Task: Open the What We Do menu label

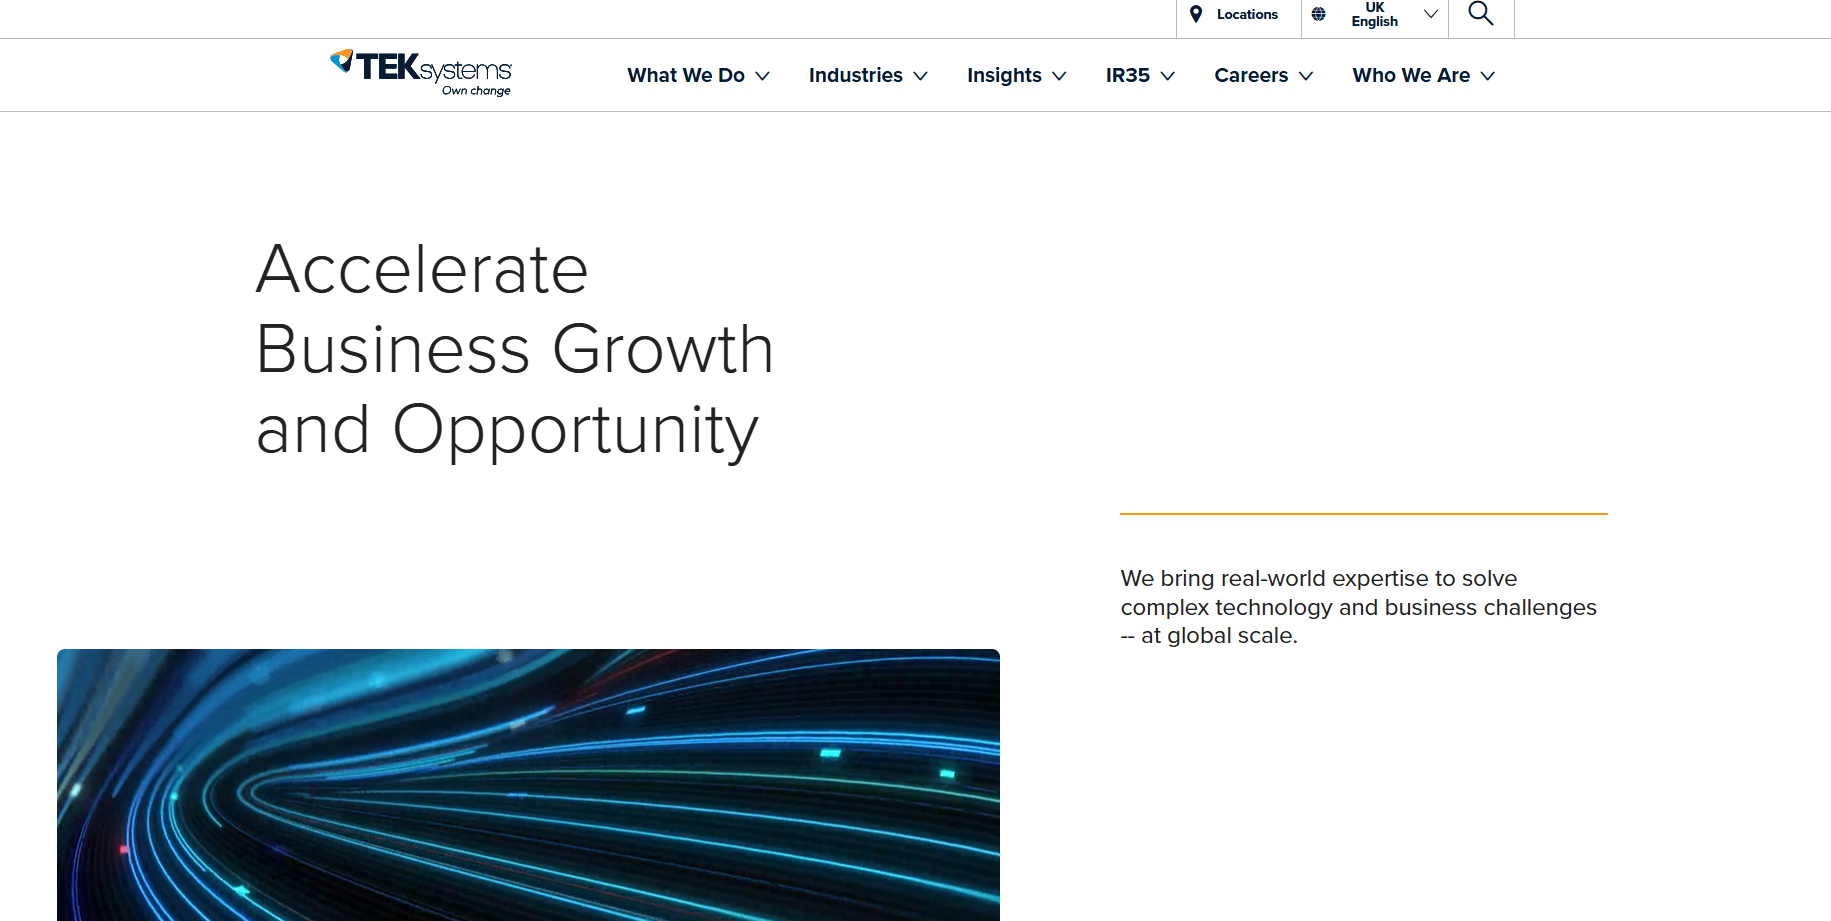Action: [x=685, y=75]
